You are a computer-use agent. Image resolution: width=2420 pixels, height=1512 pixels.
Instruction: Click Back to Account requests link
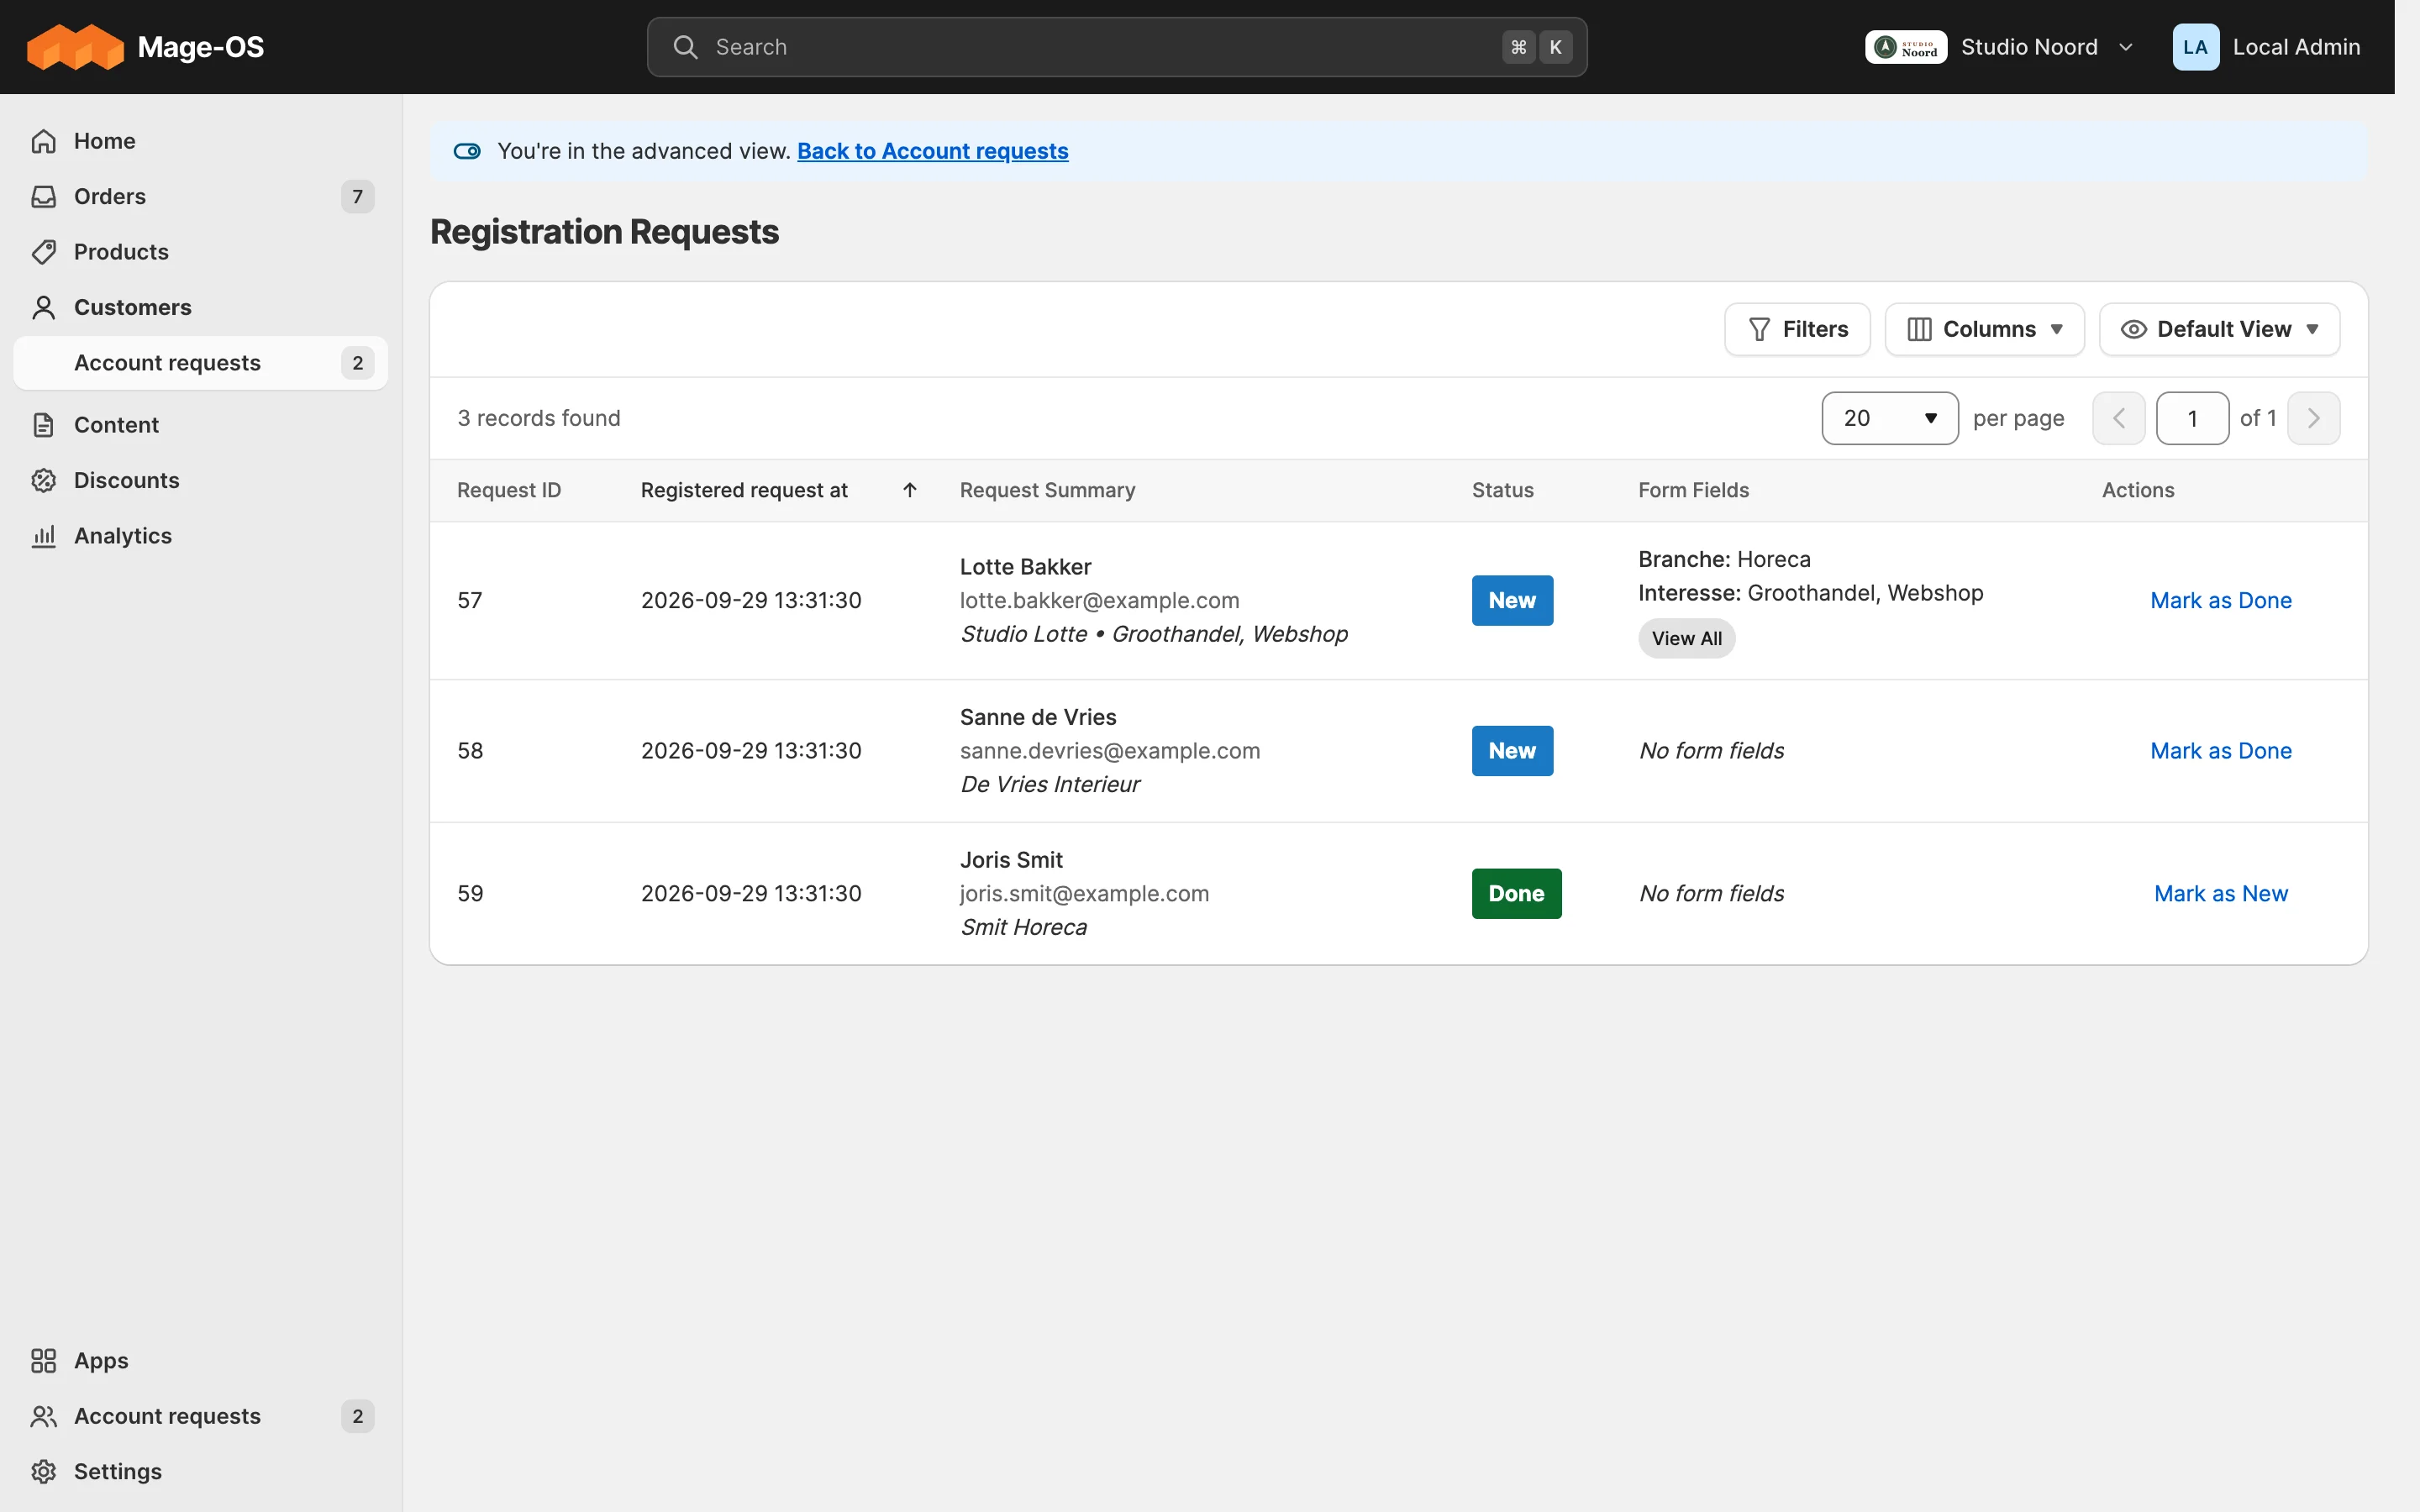(932, 151)
